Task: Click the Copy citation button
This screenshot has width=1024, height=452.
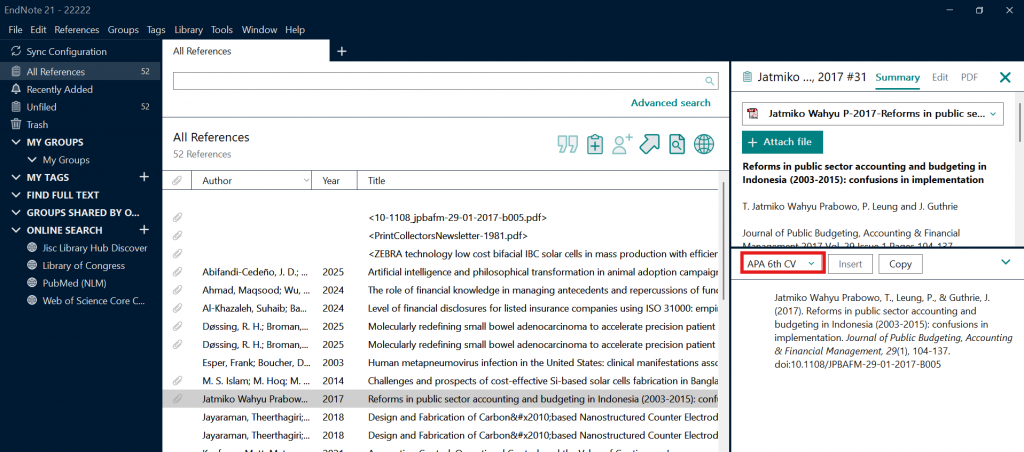Action: pos(900,264)
